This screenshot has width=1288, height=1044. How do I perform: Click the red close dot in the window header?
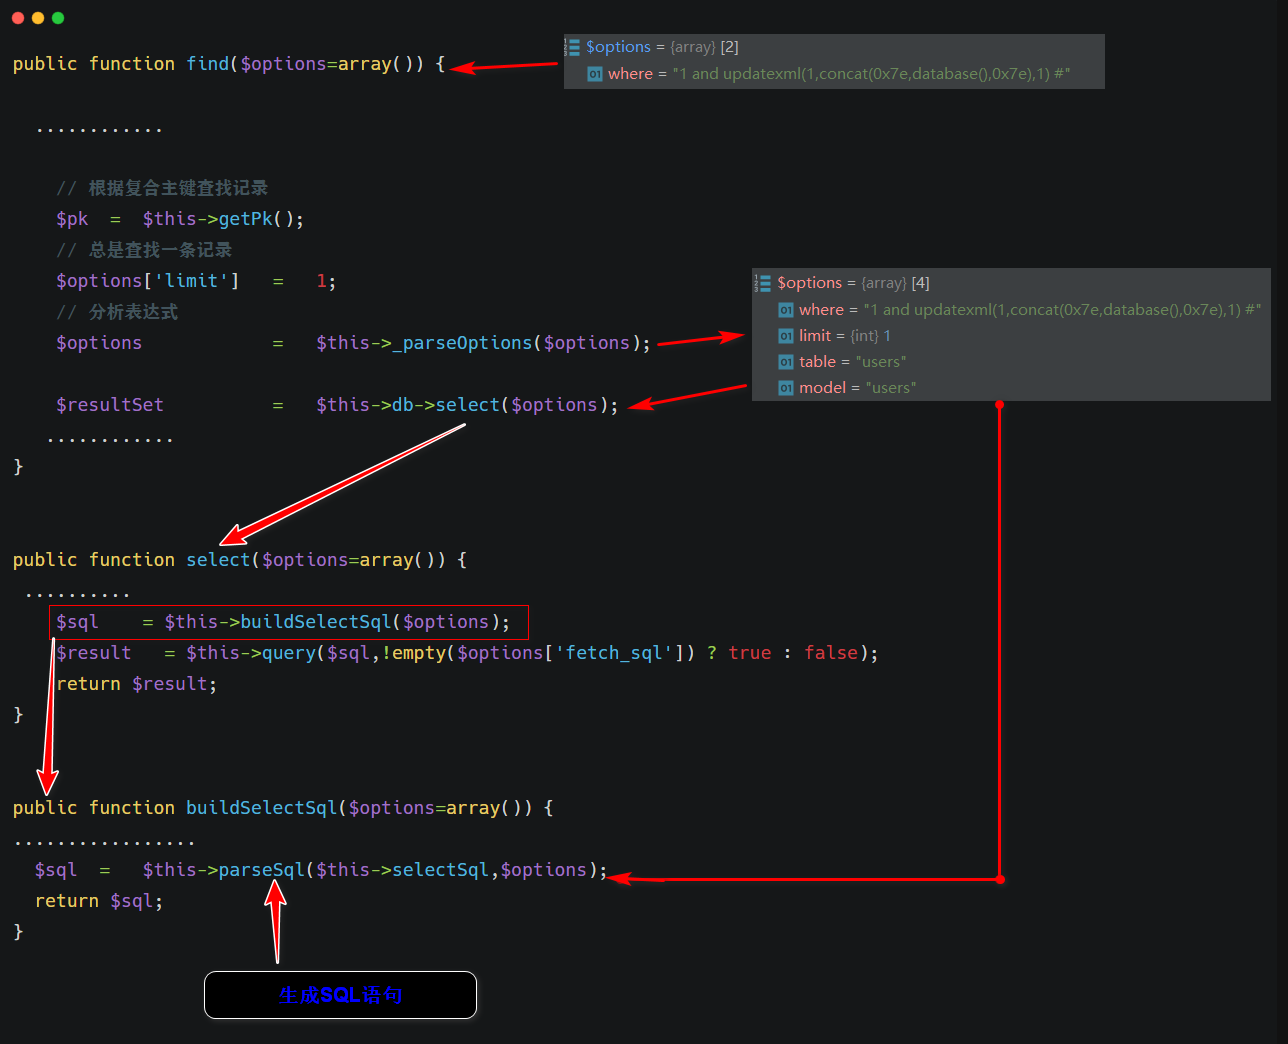point(18,18)
